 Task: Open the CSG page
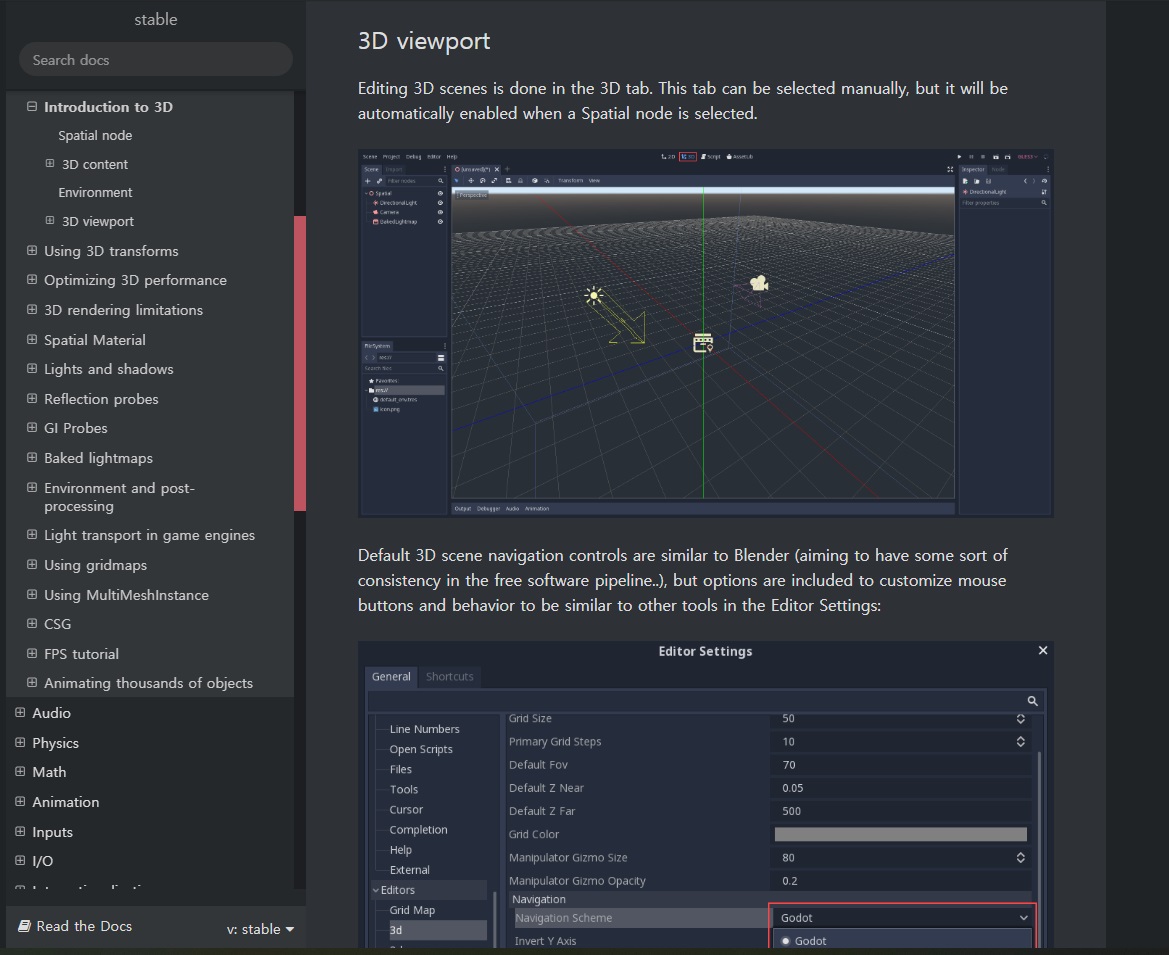57,624
